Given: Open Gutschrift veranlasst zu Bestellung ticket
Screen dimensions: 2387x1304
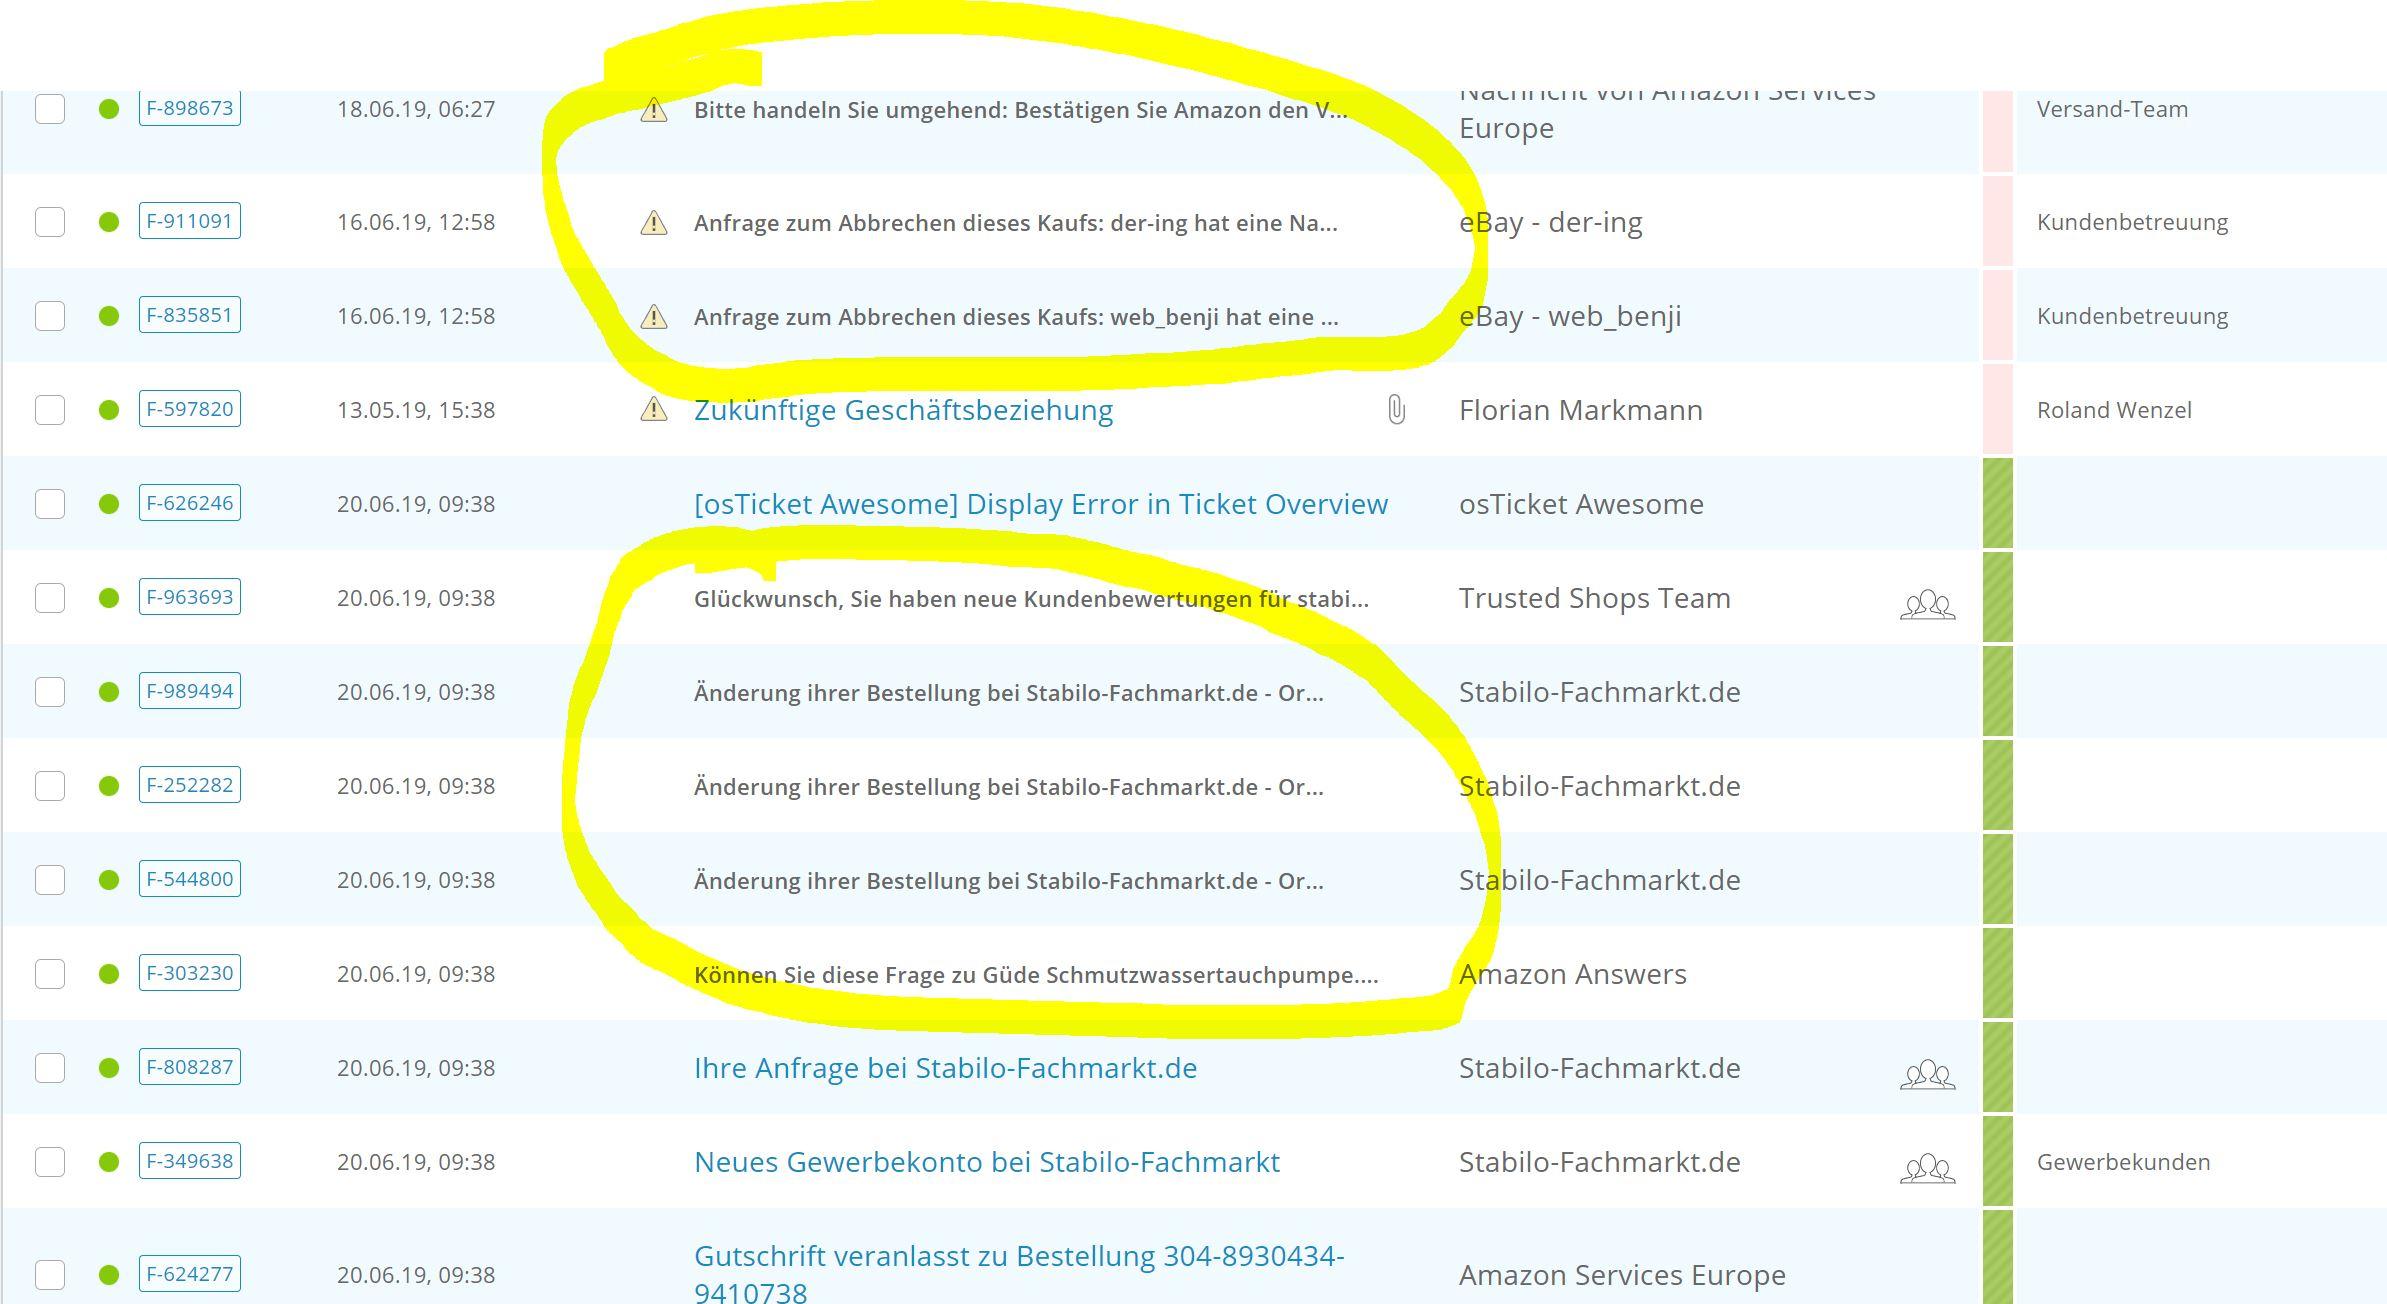Looking at the screenshot, I should (1018, 1257).
